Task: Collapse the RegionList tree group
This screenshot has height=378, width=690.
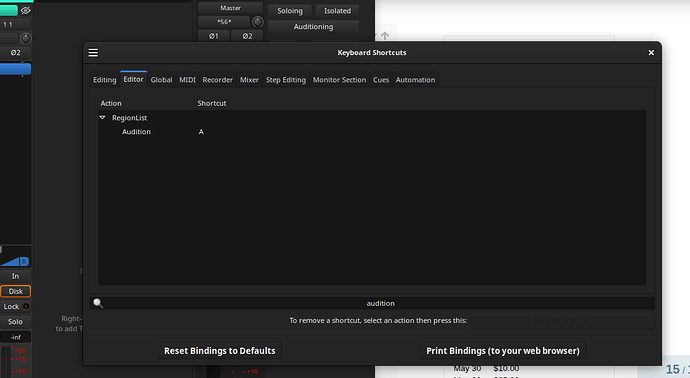Action: pyautogui.click(x=103, y=117)
